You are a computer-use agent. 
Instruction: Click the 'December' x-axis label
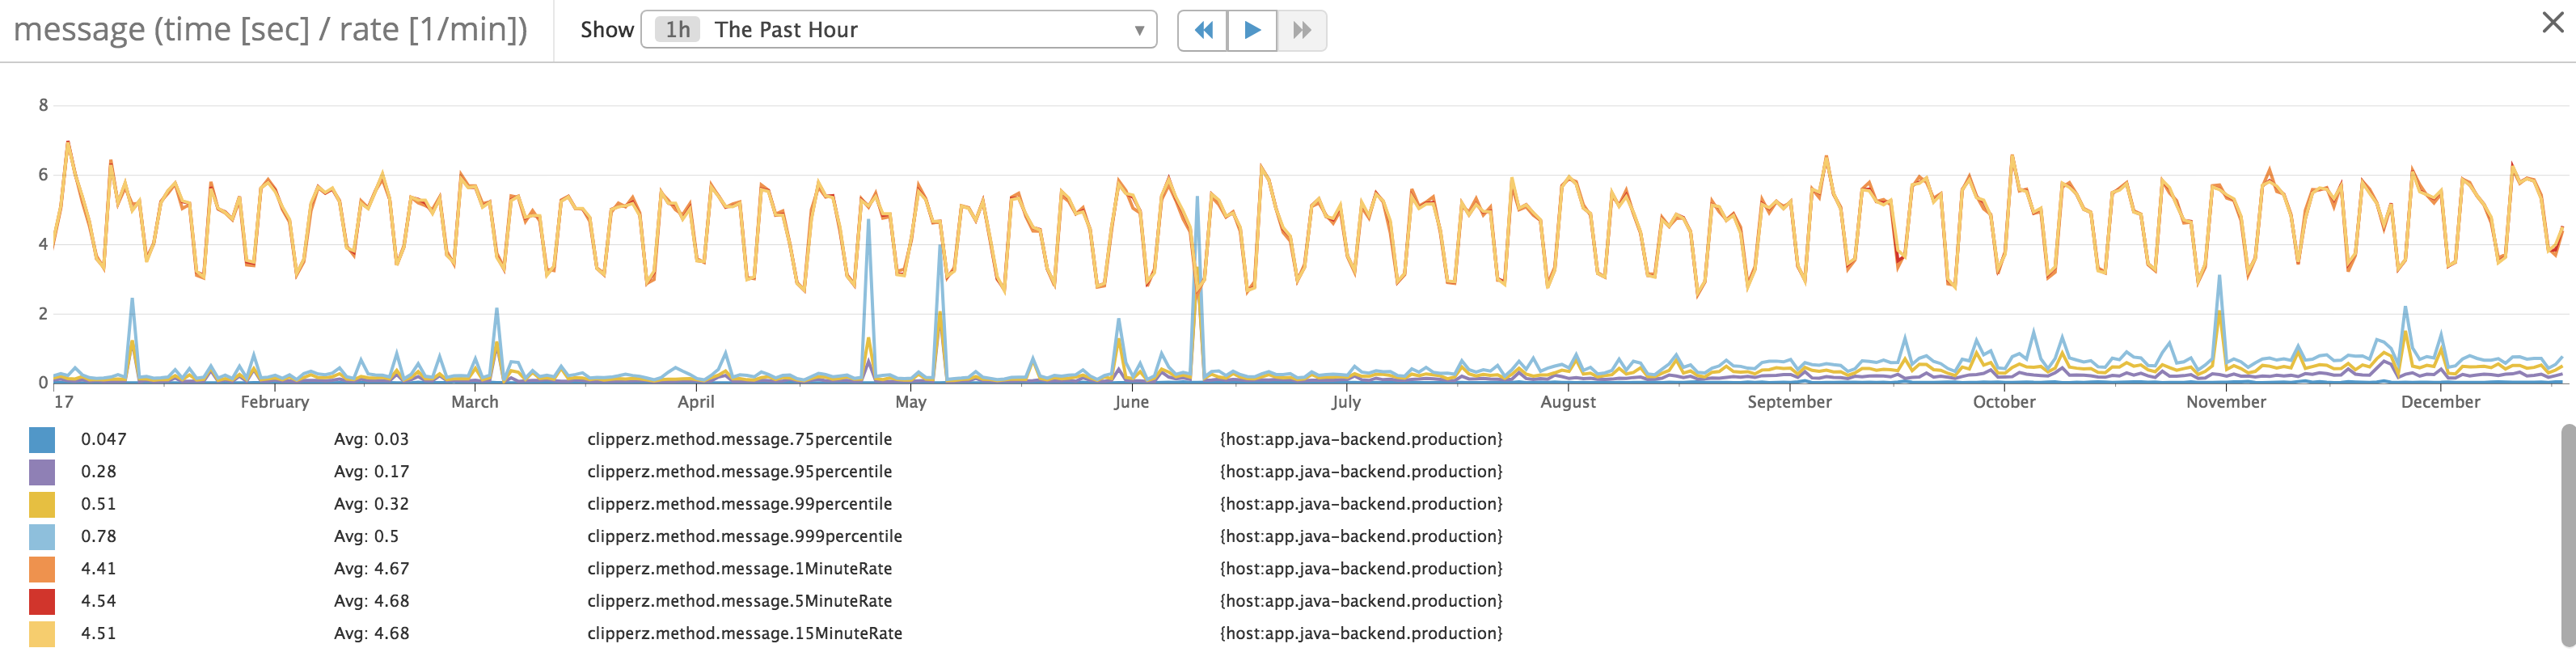[x=2441, y=402]
